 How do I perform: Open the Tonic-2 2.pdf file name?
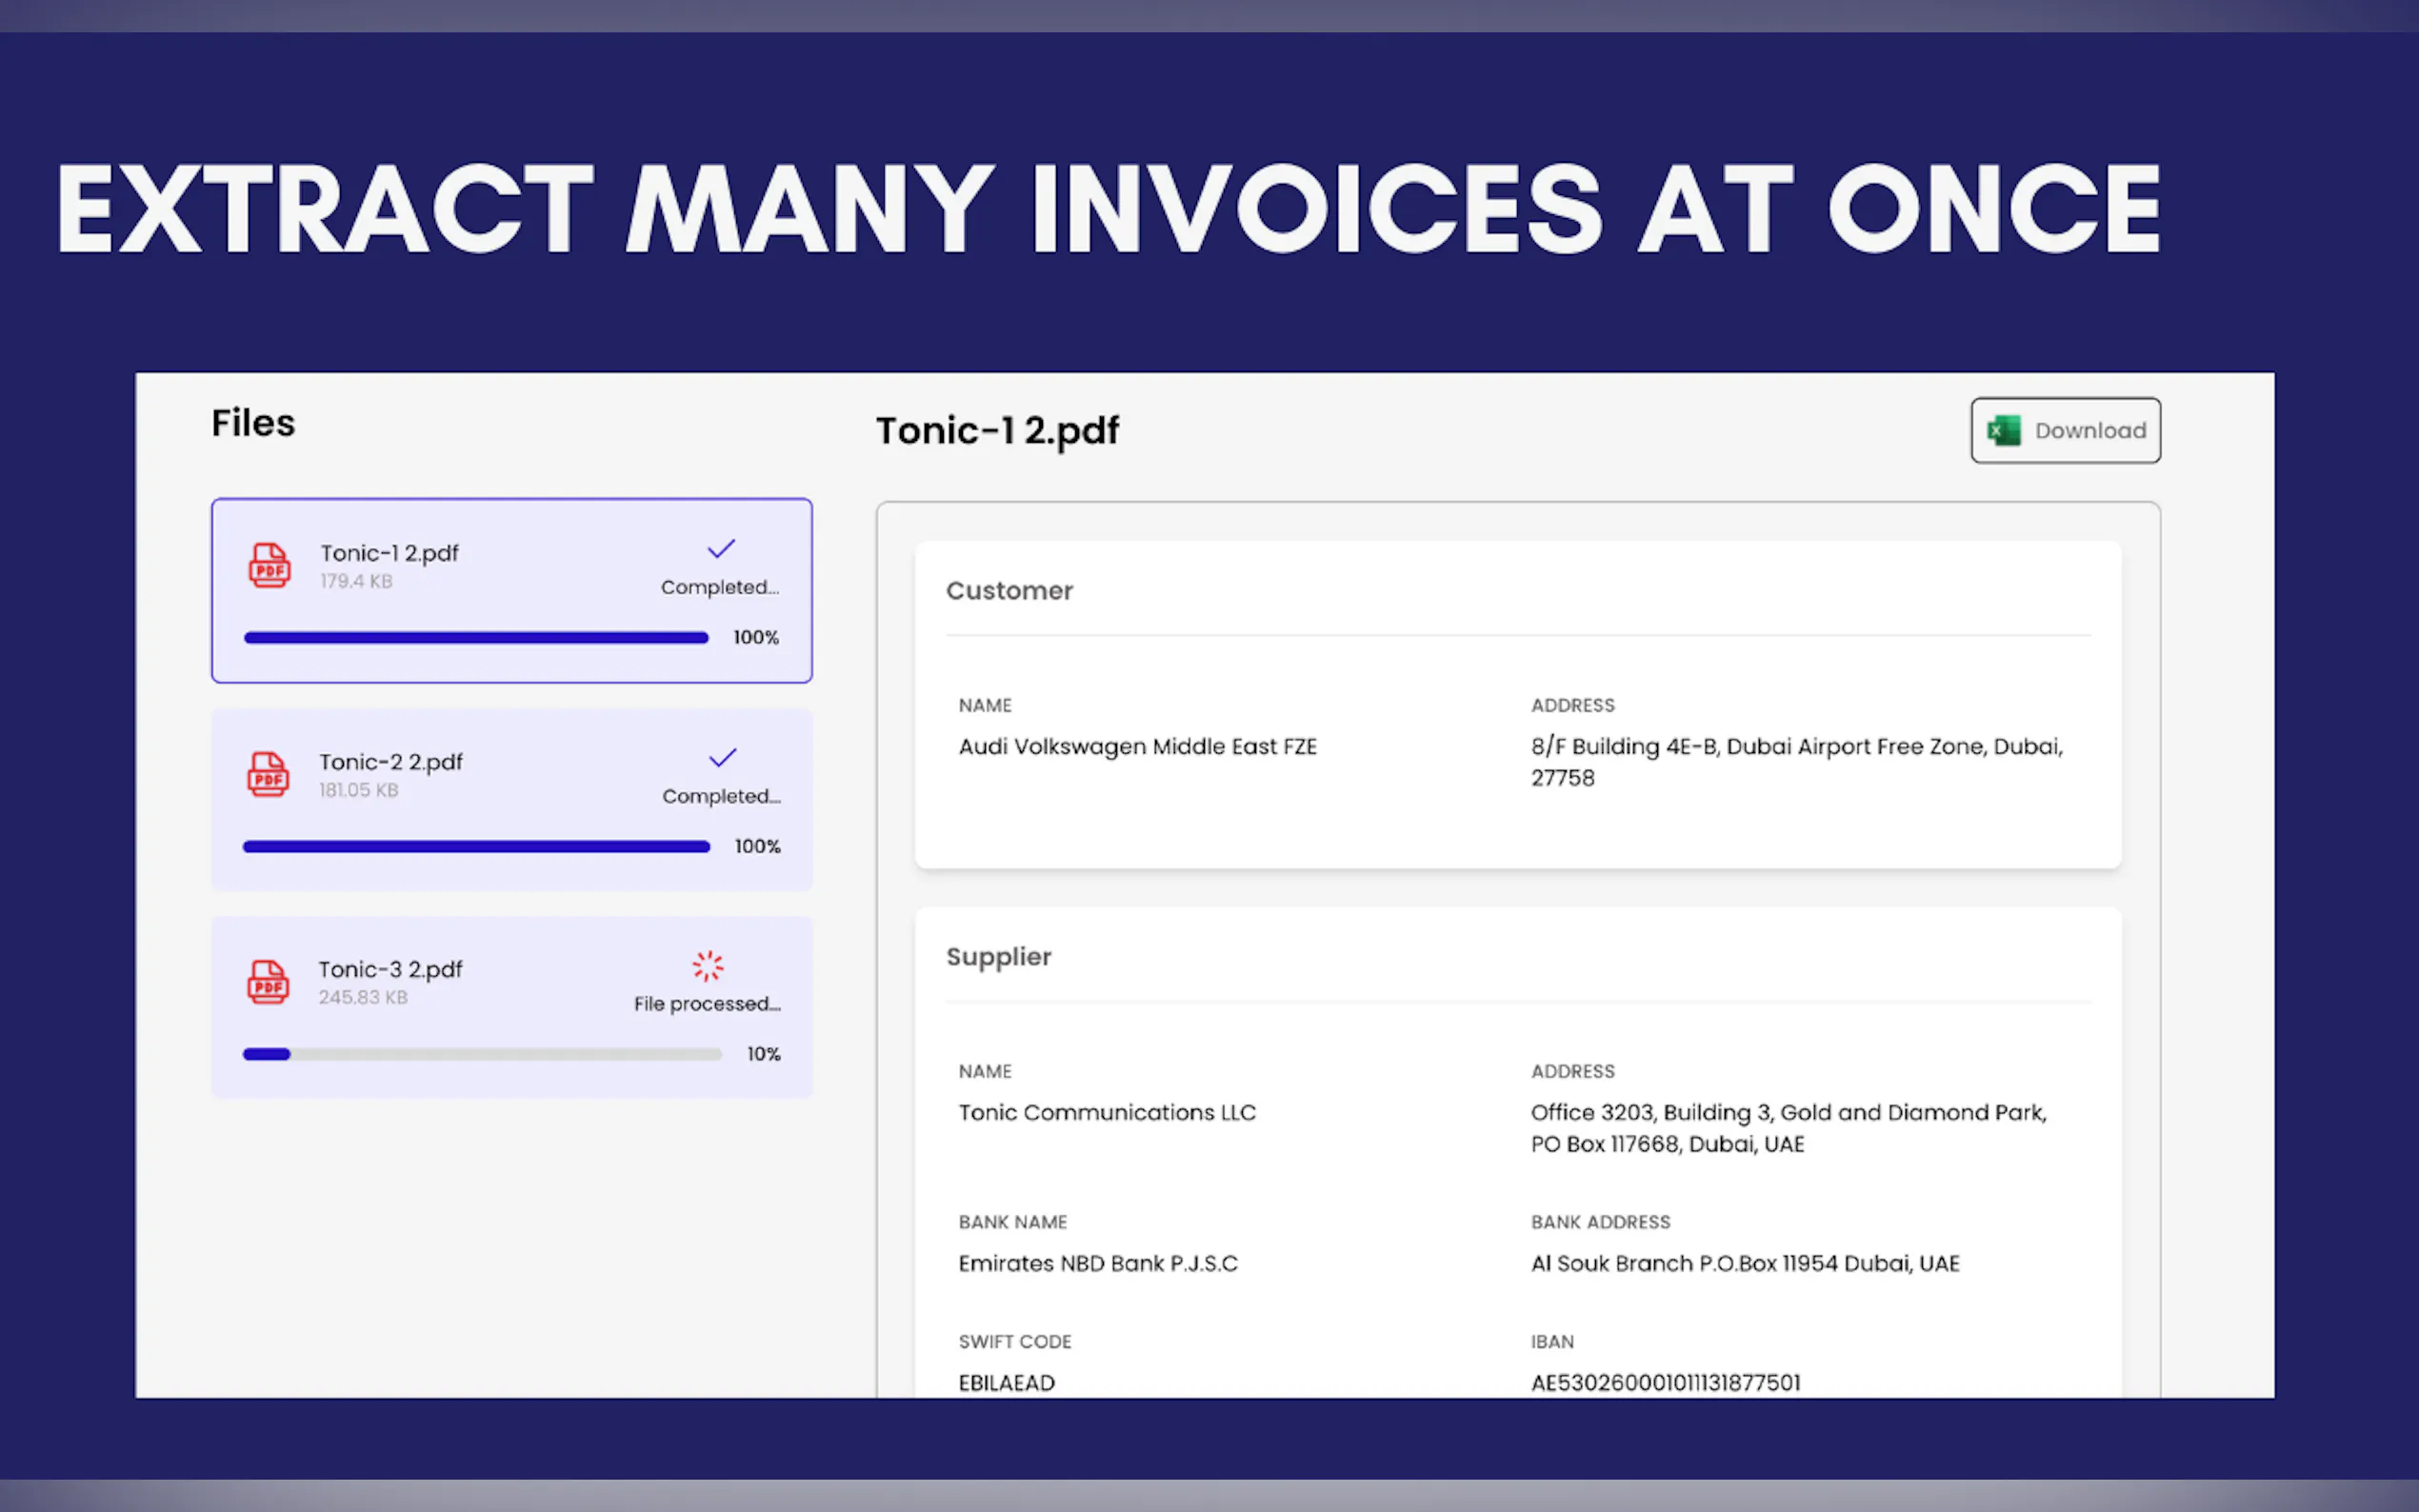391,762
